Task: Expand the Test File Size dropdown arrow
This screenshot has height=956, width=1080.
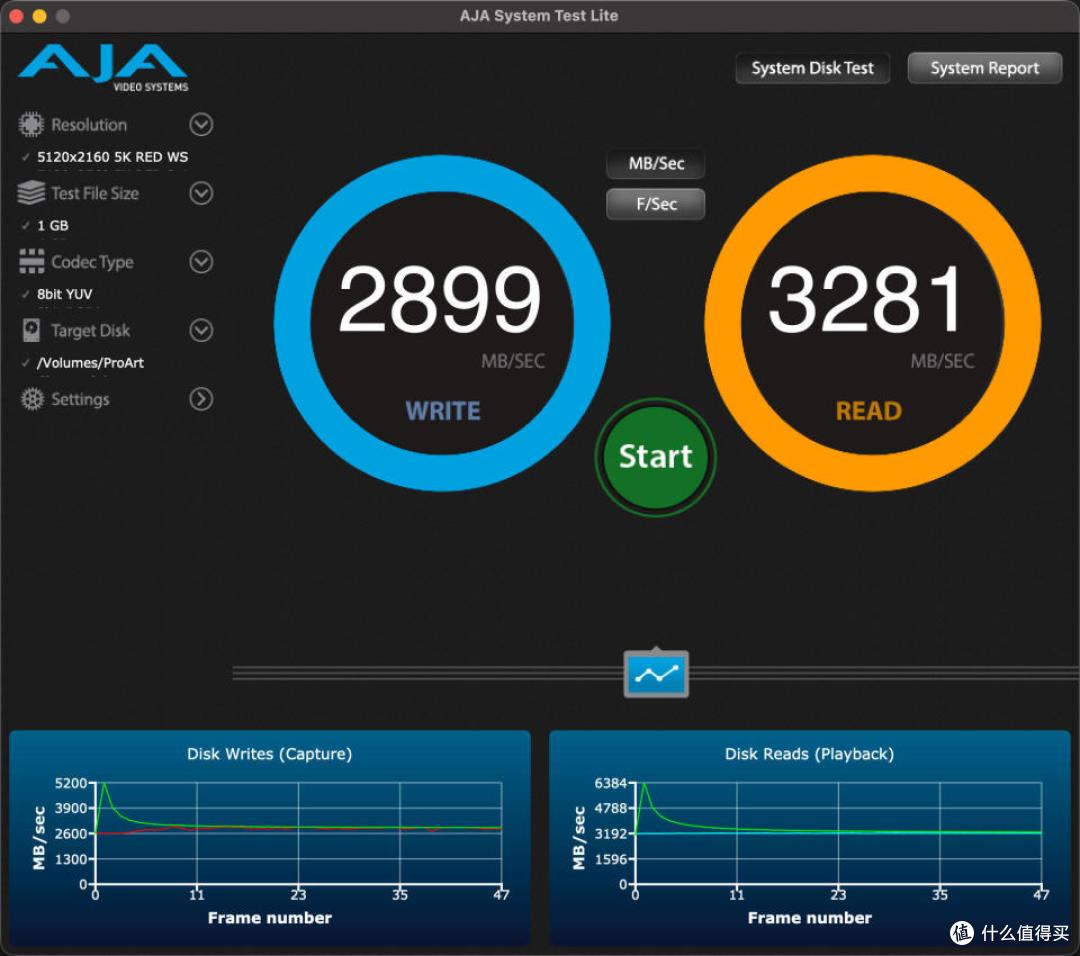Action: click(201, 193)
